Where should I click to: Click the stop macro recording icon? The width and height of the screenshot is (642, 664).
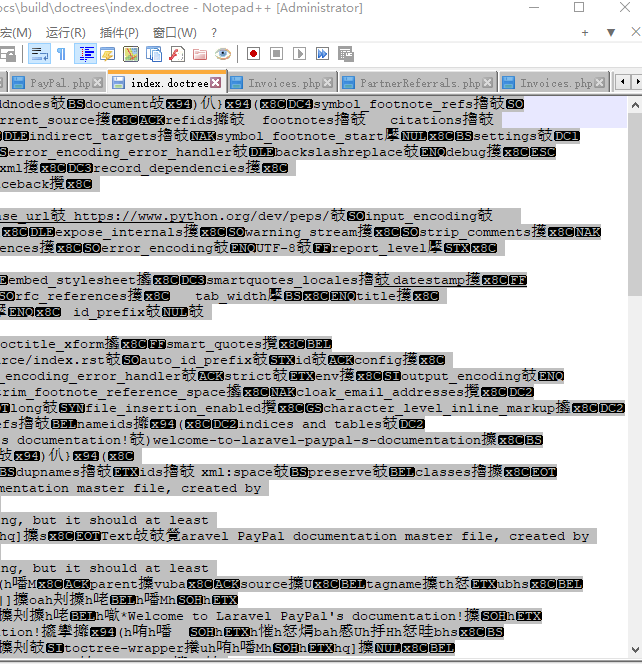tap(276, 54)
